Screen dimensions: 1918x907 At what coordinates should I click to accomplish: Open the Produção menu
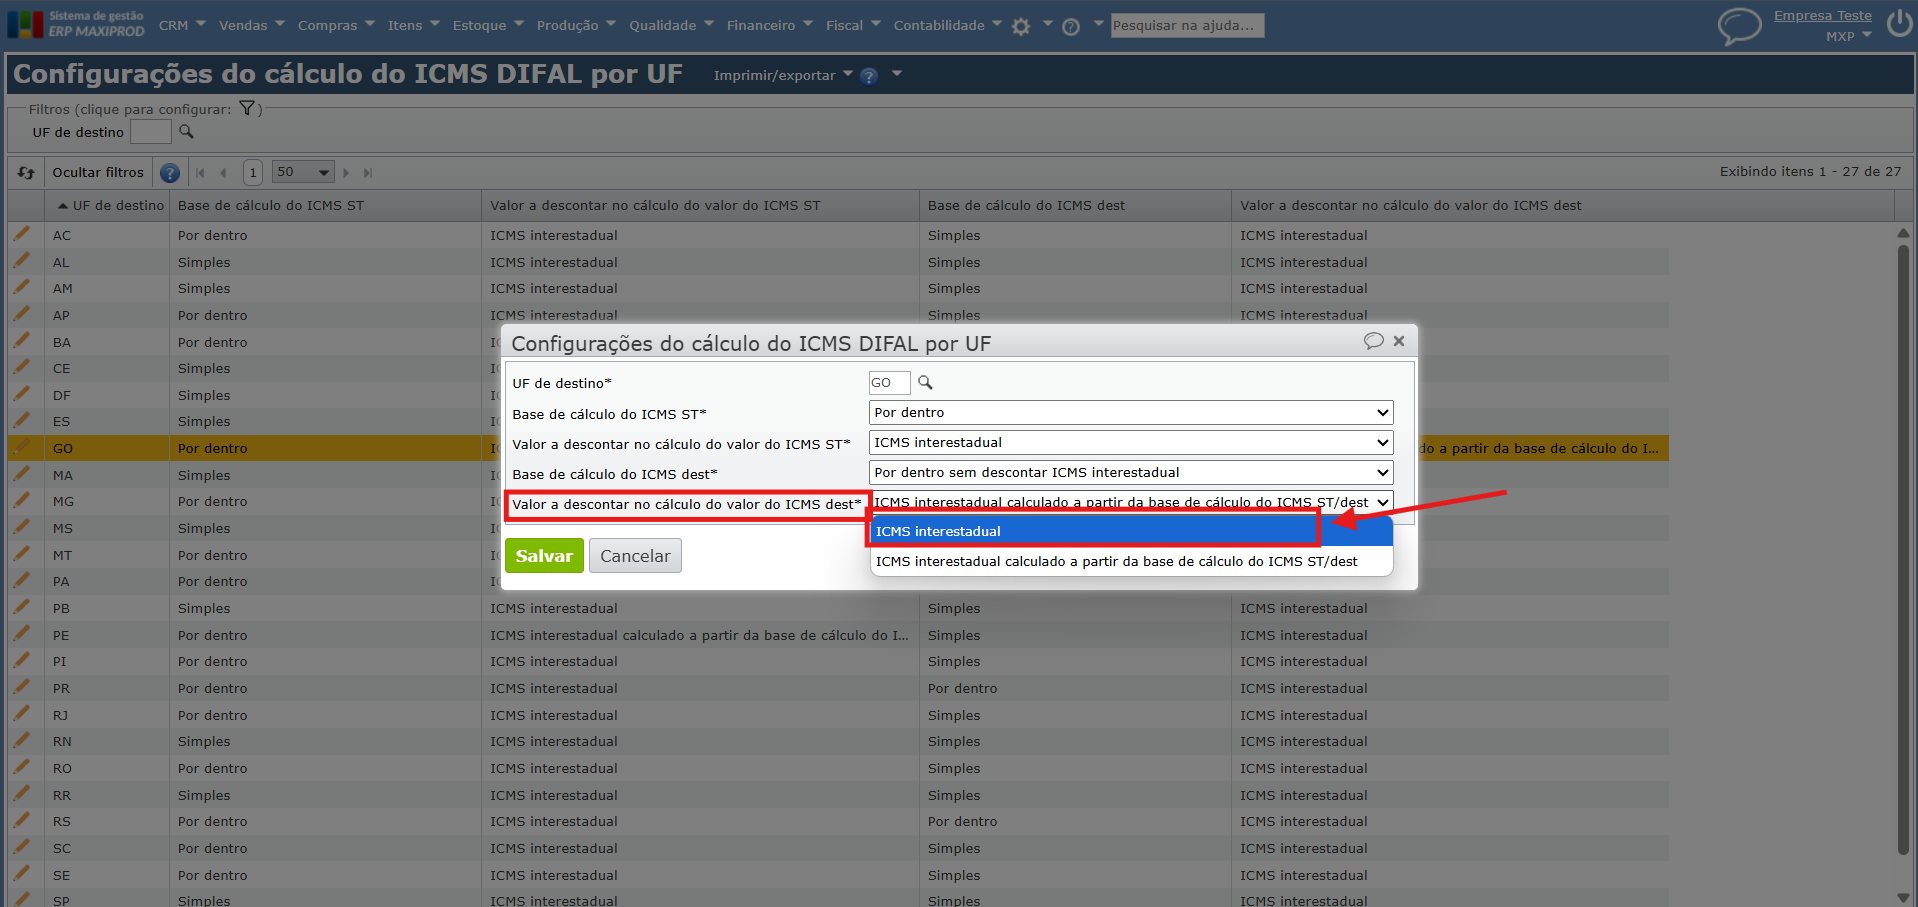[x=576, y=25]
